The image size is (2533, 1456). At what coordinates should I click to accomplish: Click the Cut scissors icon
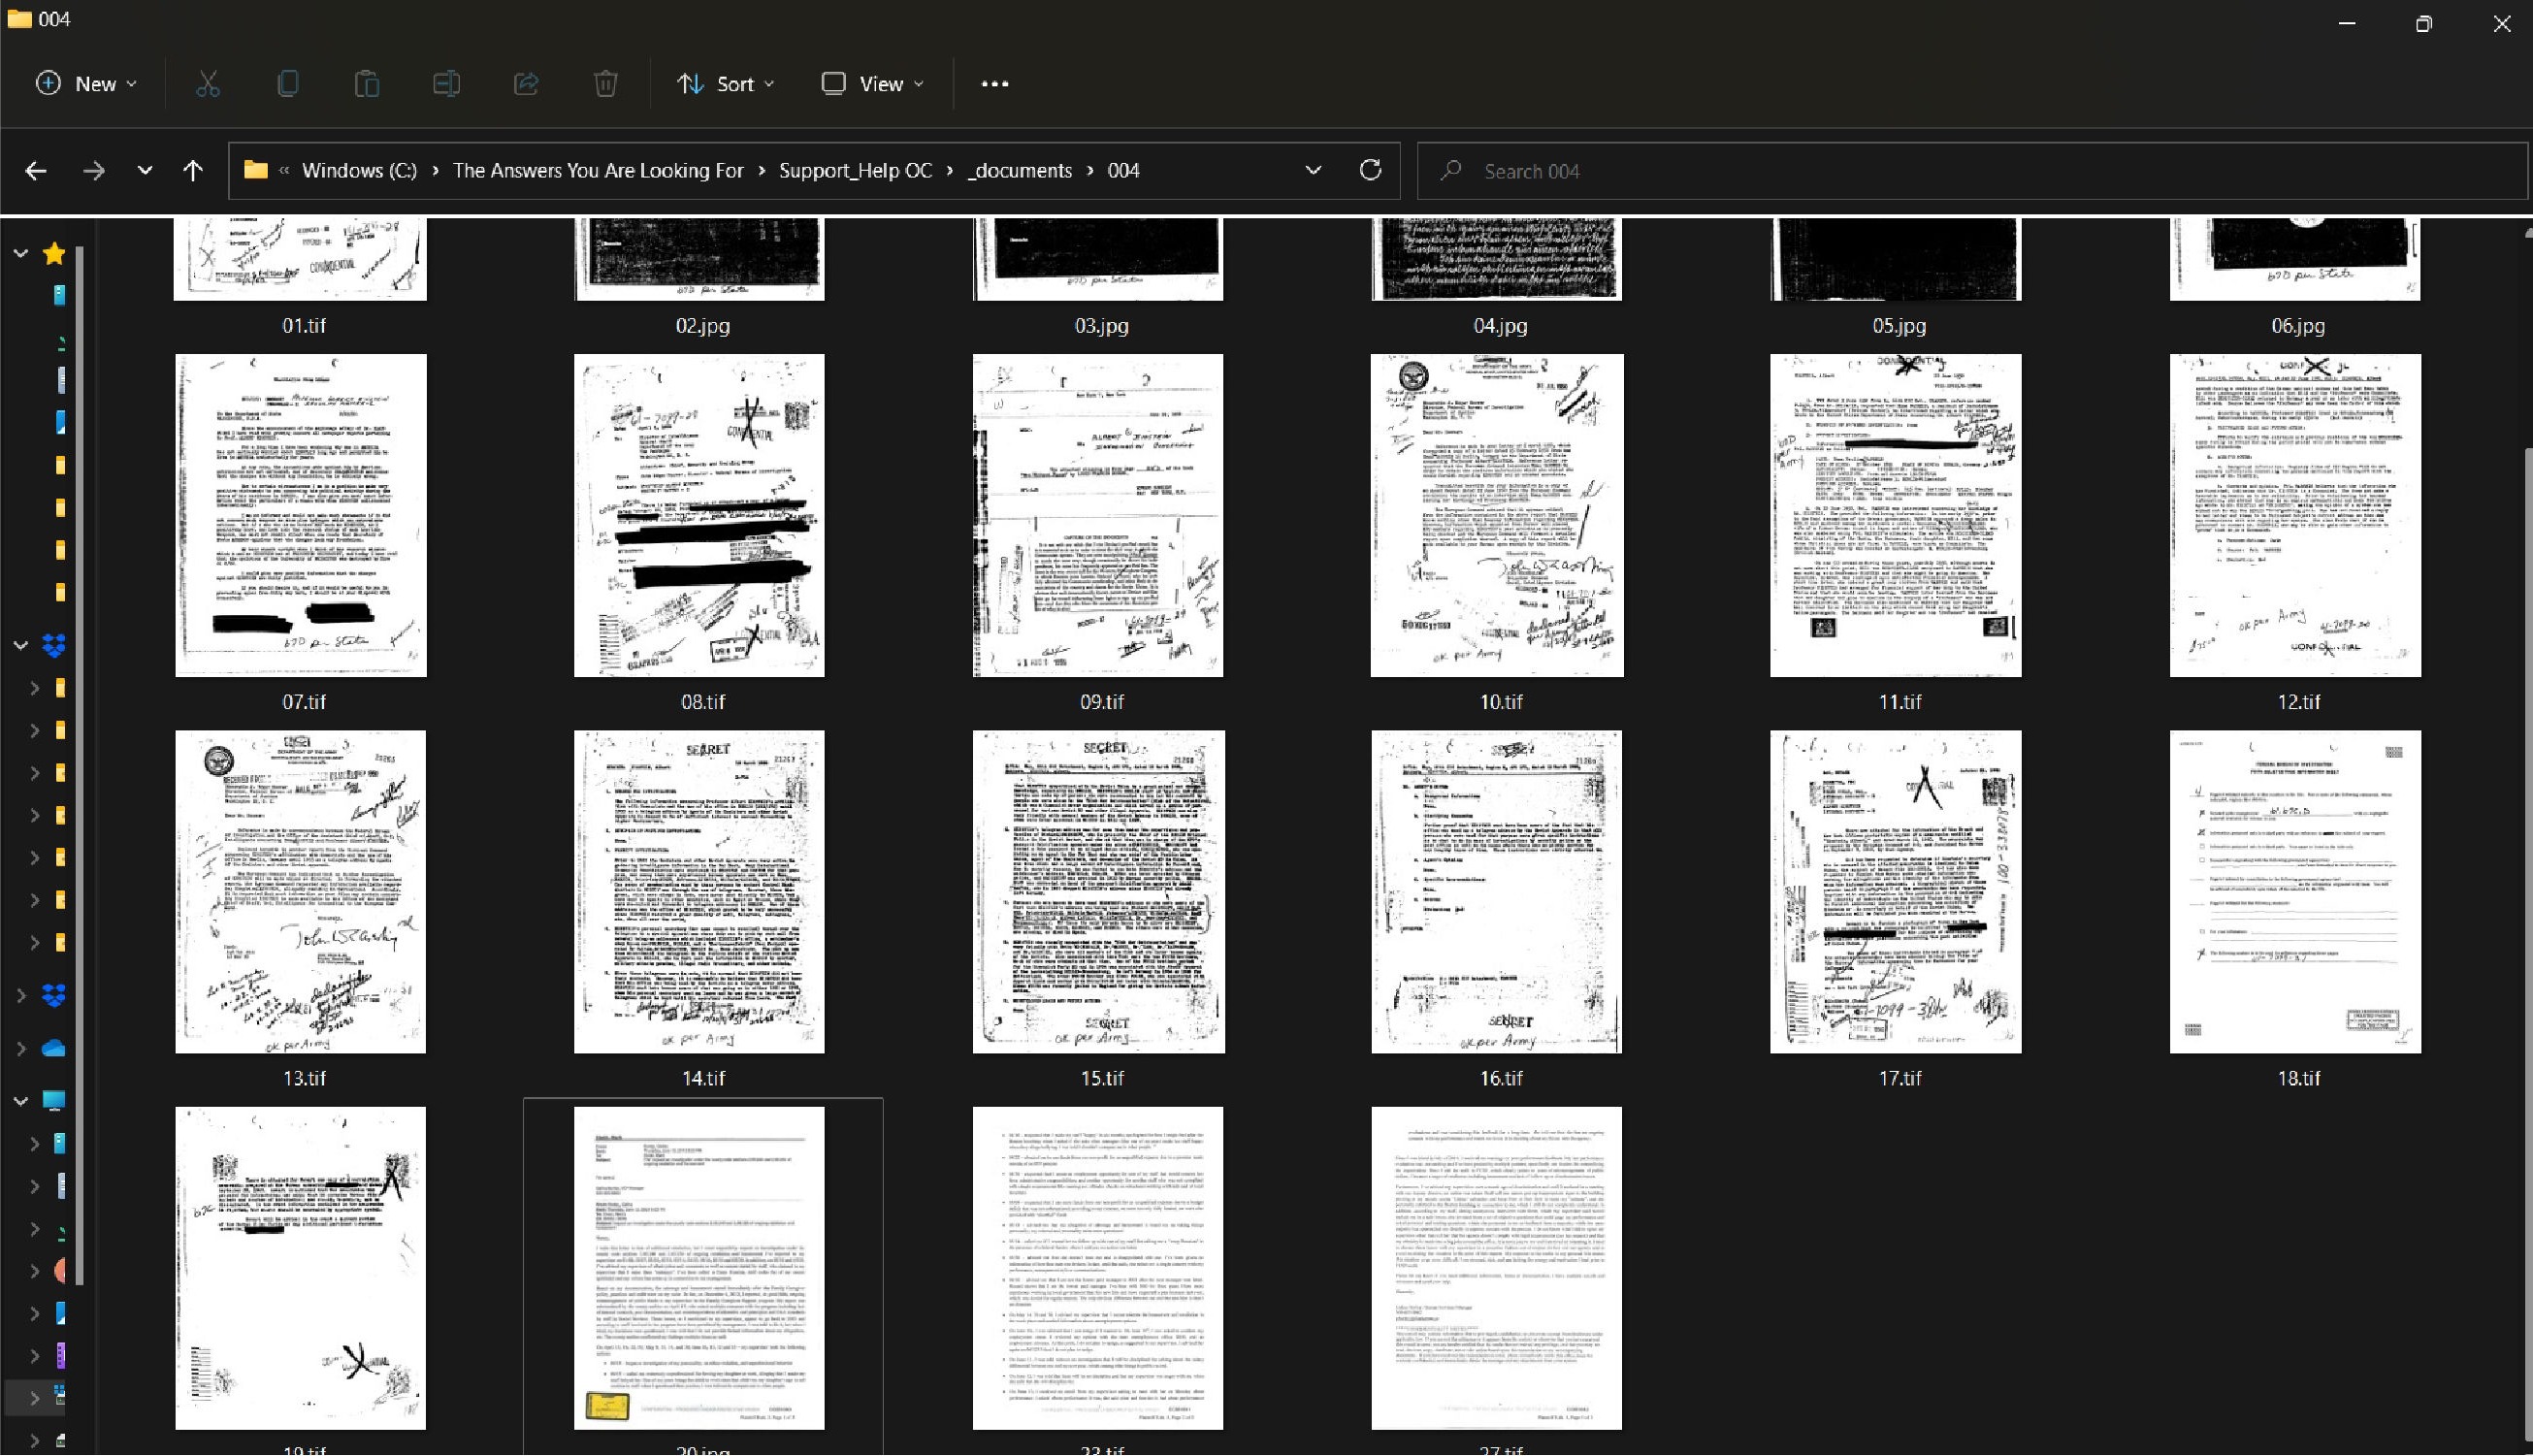pyautogui.click(x=207, y=84)
